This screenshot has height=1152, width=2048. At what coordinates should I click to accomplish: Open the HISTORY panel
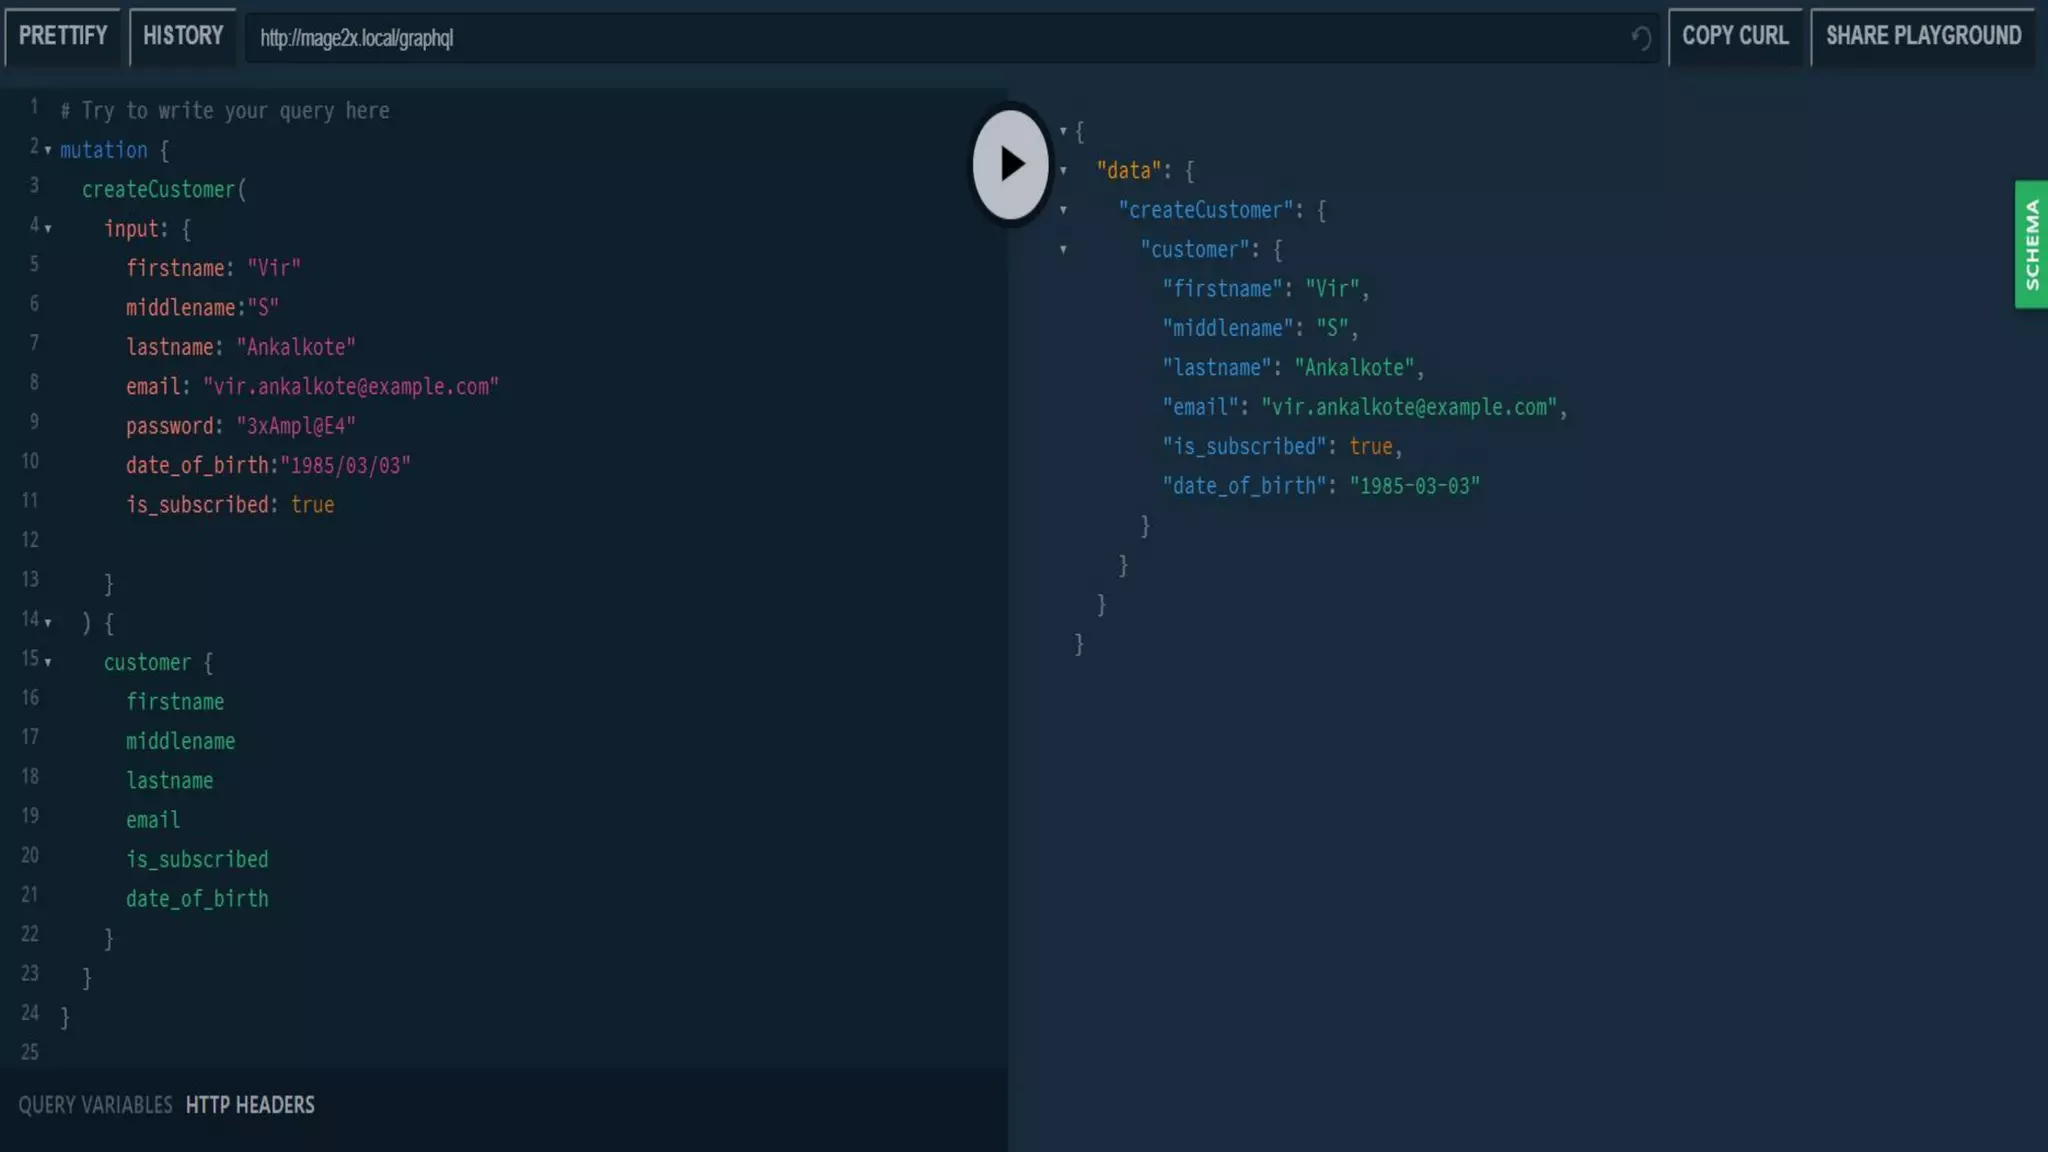click(x=183, y=36)
